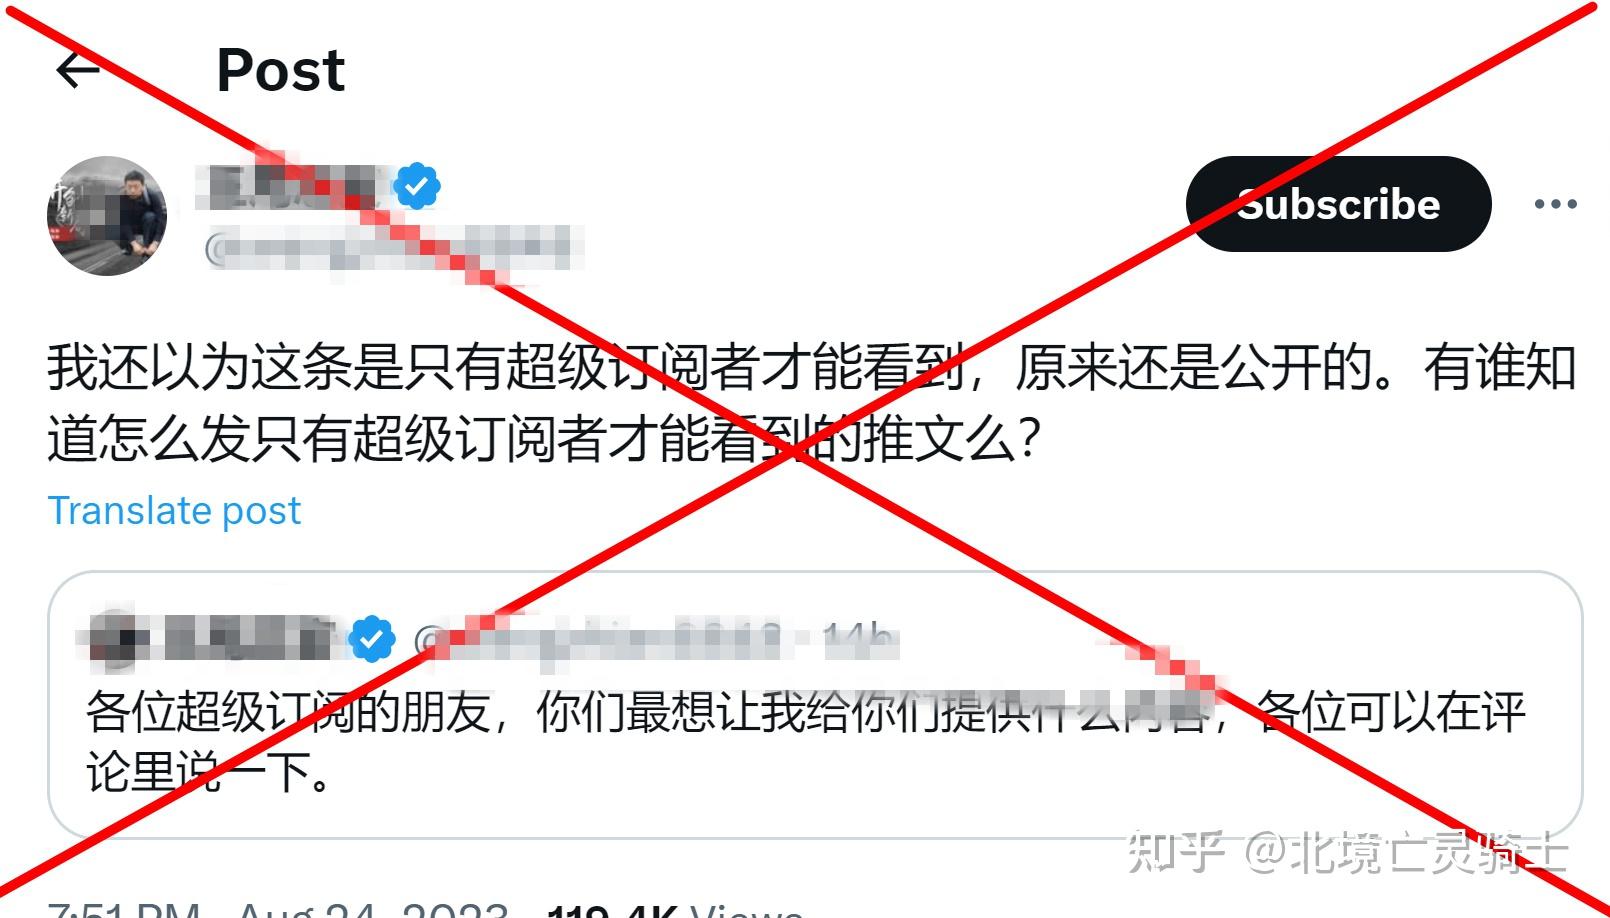Open the three-dot more options menu
Viewport: 1610px width, 918px height.
click(x=1555, y=204)
